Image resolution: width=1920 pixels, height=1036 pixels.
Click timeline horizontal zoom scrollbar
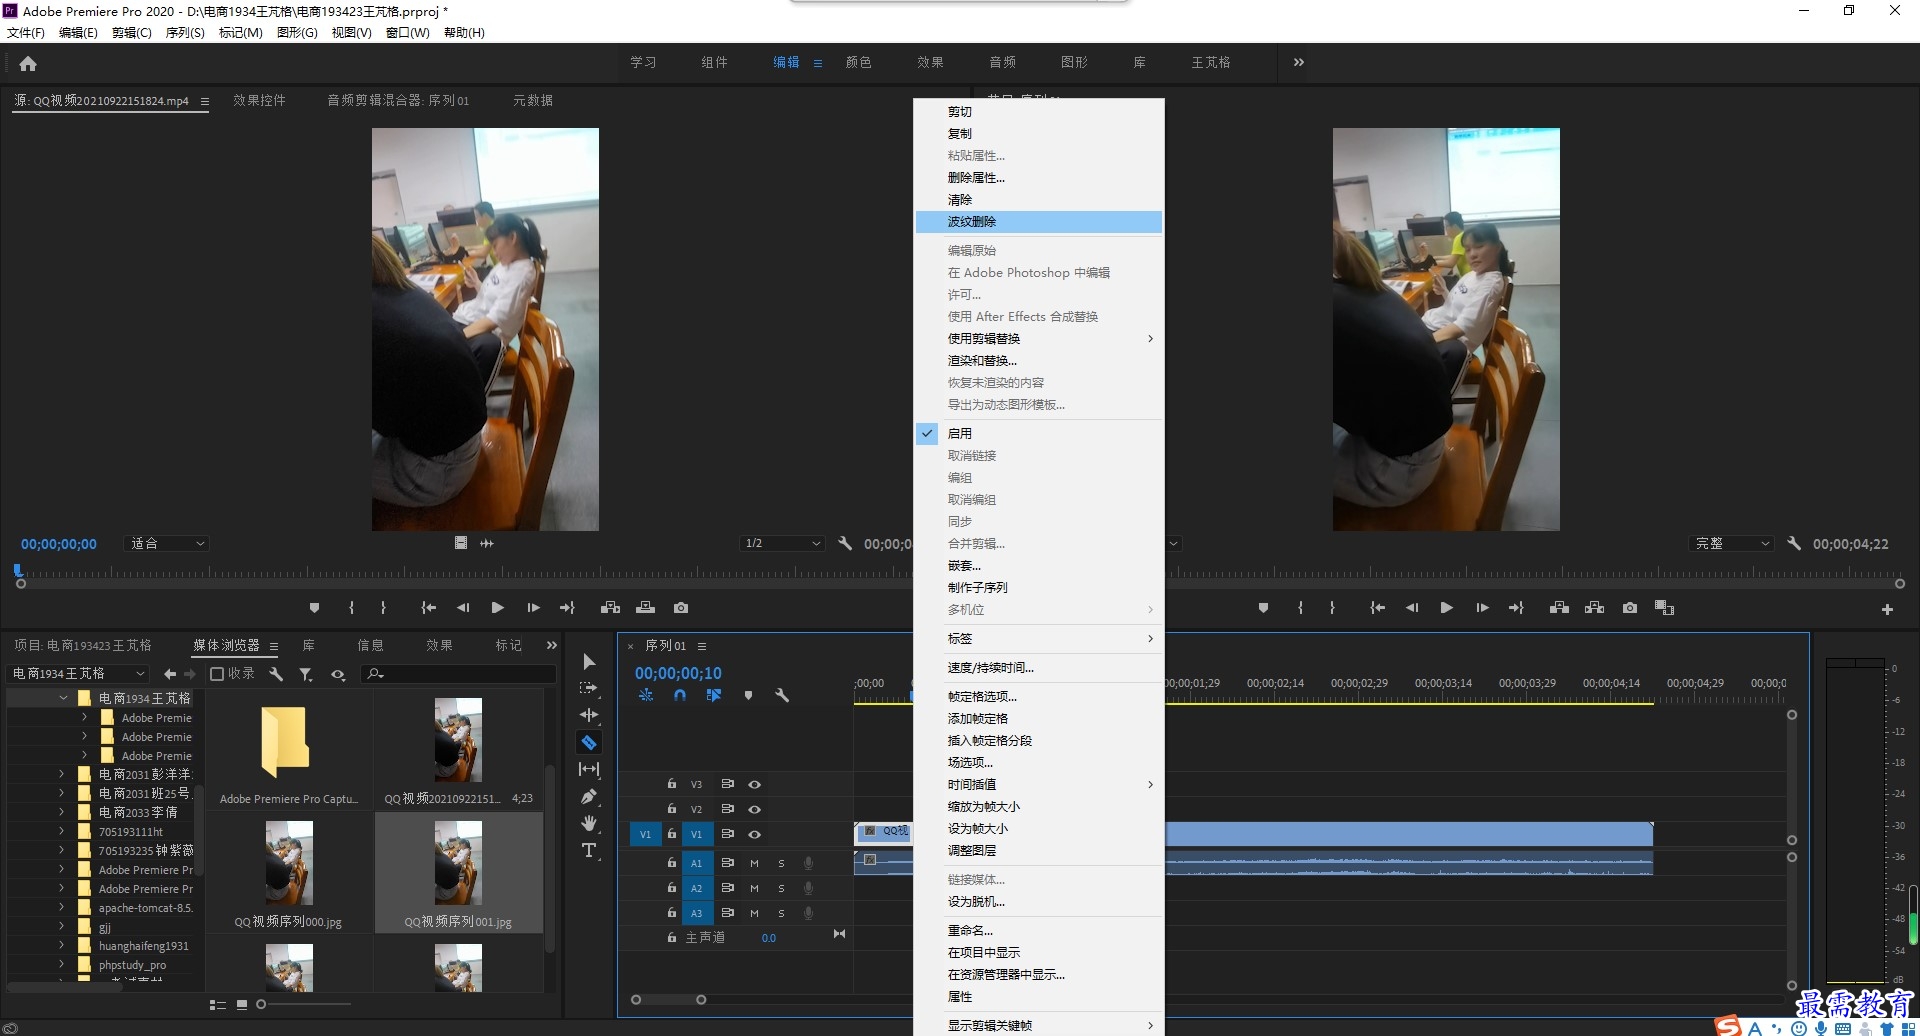[668, 999]
